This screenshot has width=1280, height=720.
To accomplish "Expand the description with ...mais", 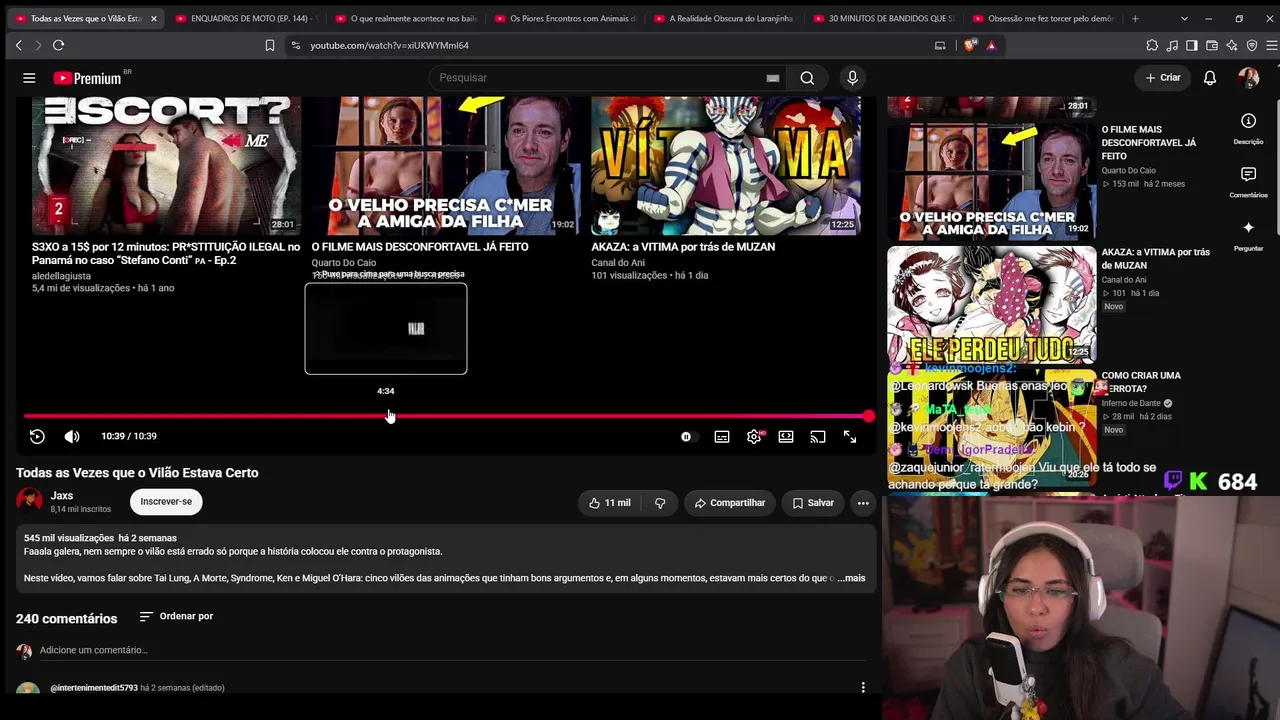I will [x=851, y=578].
